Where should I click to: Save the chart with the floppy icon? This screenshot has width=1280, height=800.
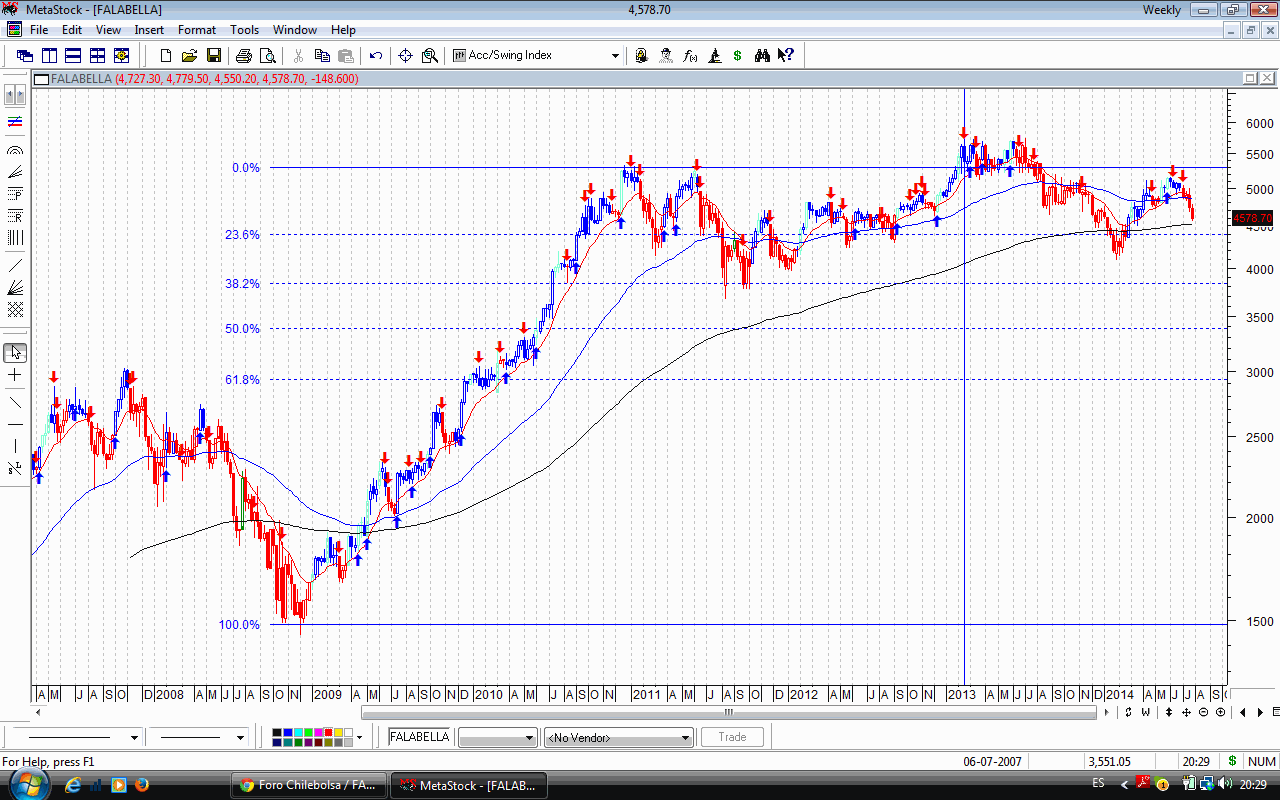(x=213, y=55)
